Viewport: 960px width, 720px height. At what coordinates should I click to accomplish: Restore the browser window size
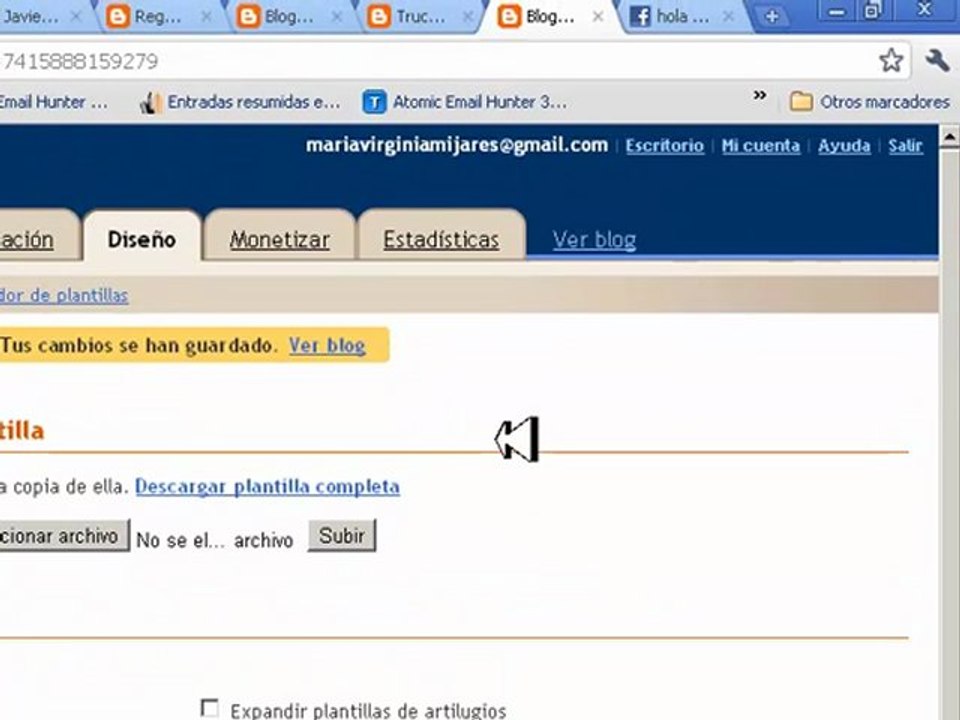872,10
